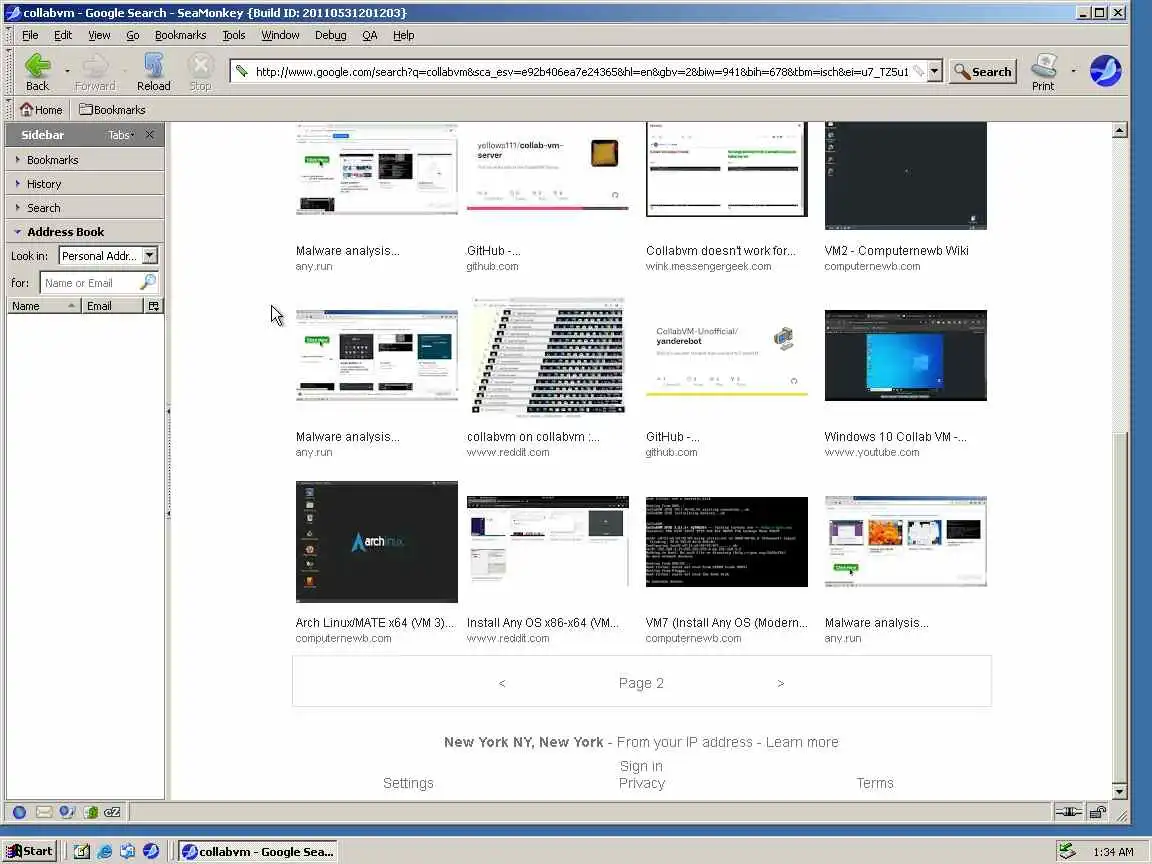Expand the Bookmarks sidebar panel
The height and width of the screenshot is (864, 1152).
pyautogui.click(x=85, y=159)
